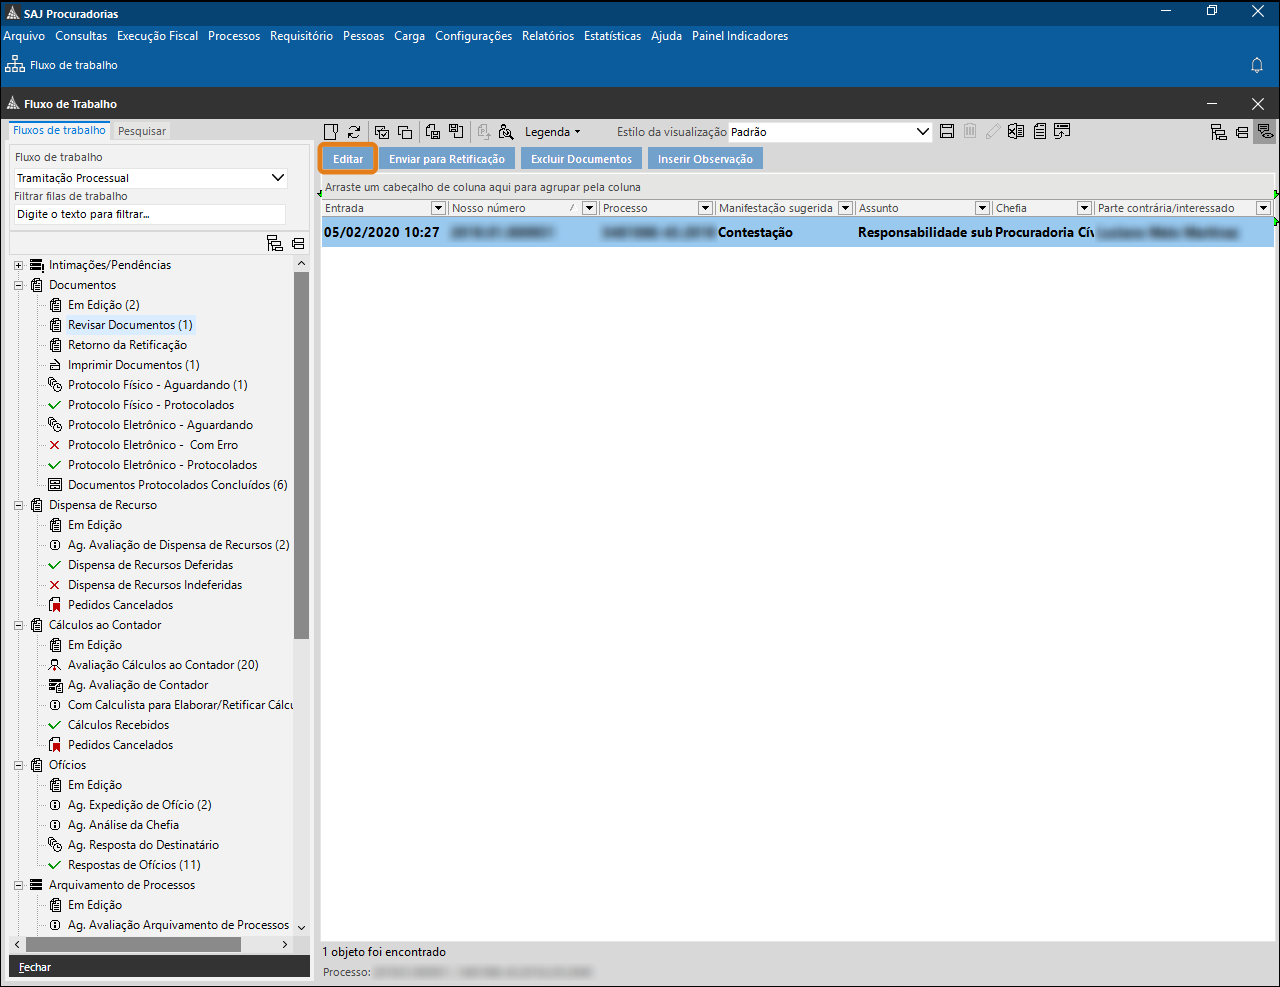Click the new document icon in toolbar

[331, 132]
